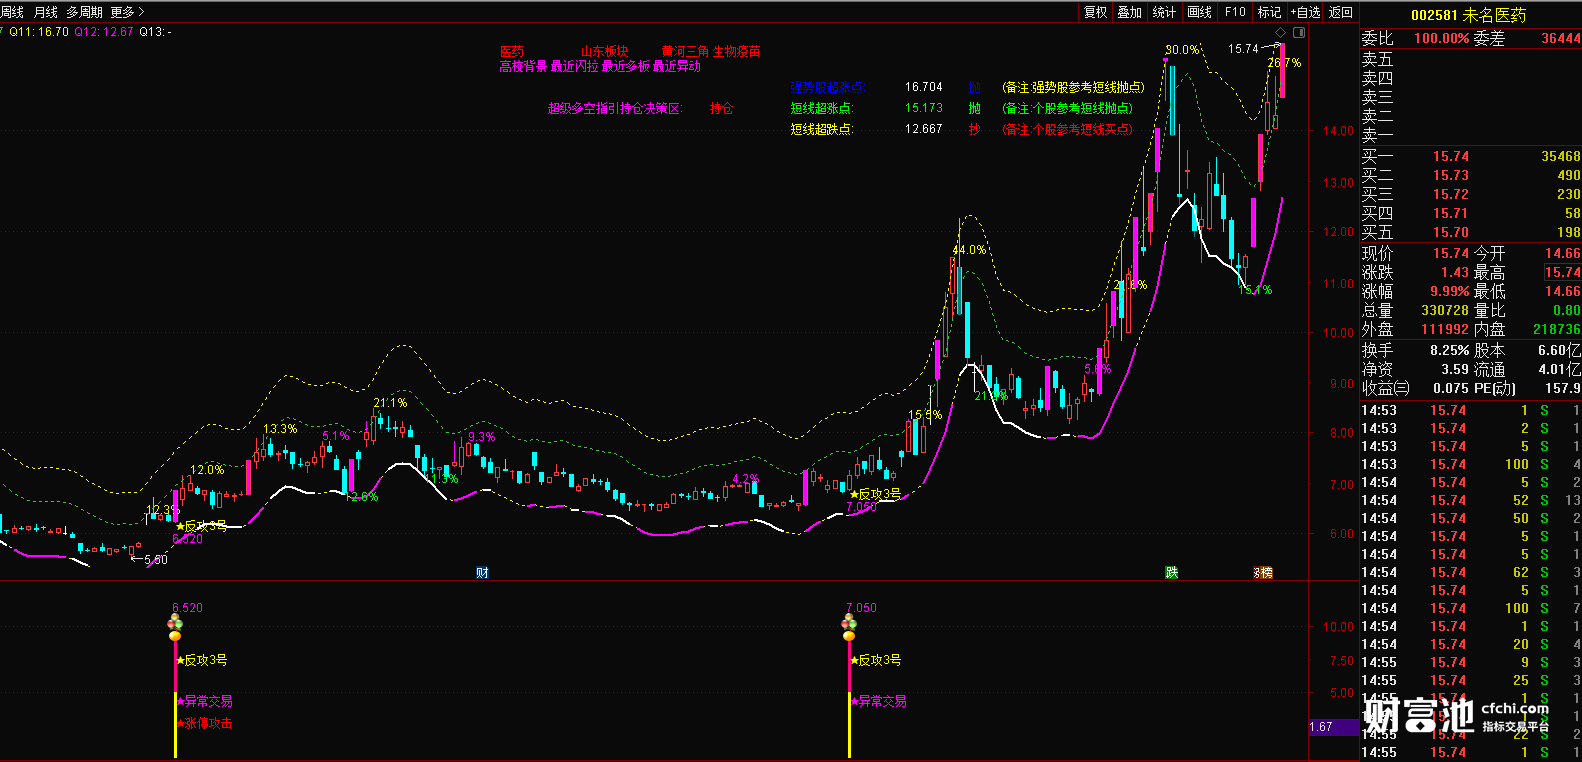Open the multi-period (多周期) view

tap(85, 12)
